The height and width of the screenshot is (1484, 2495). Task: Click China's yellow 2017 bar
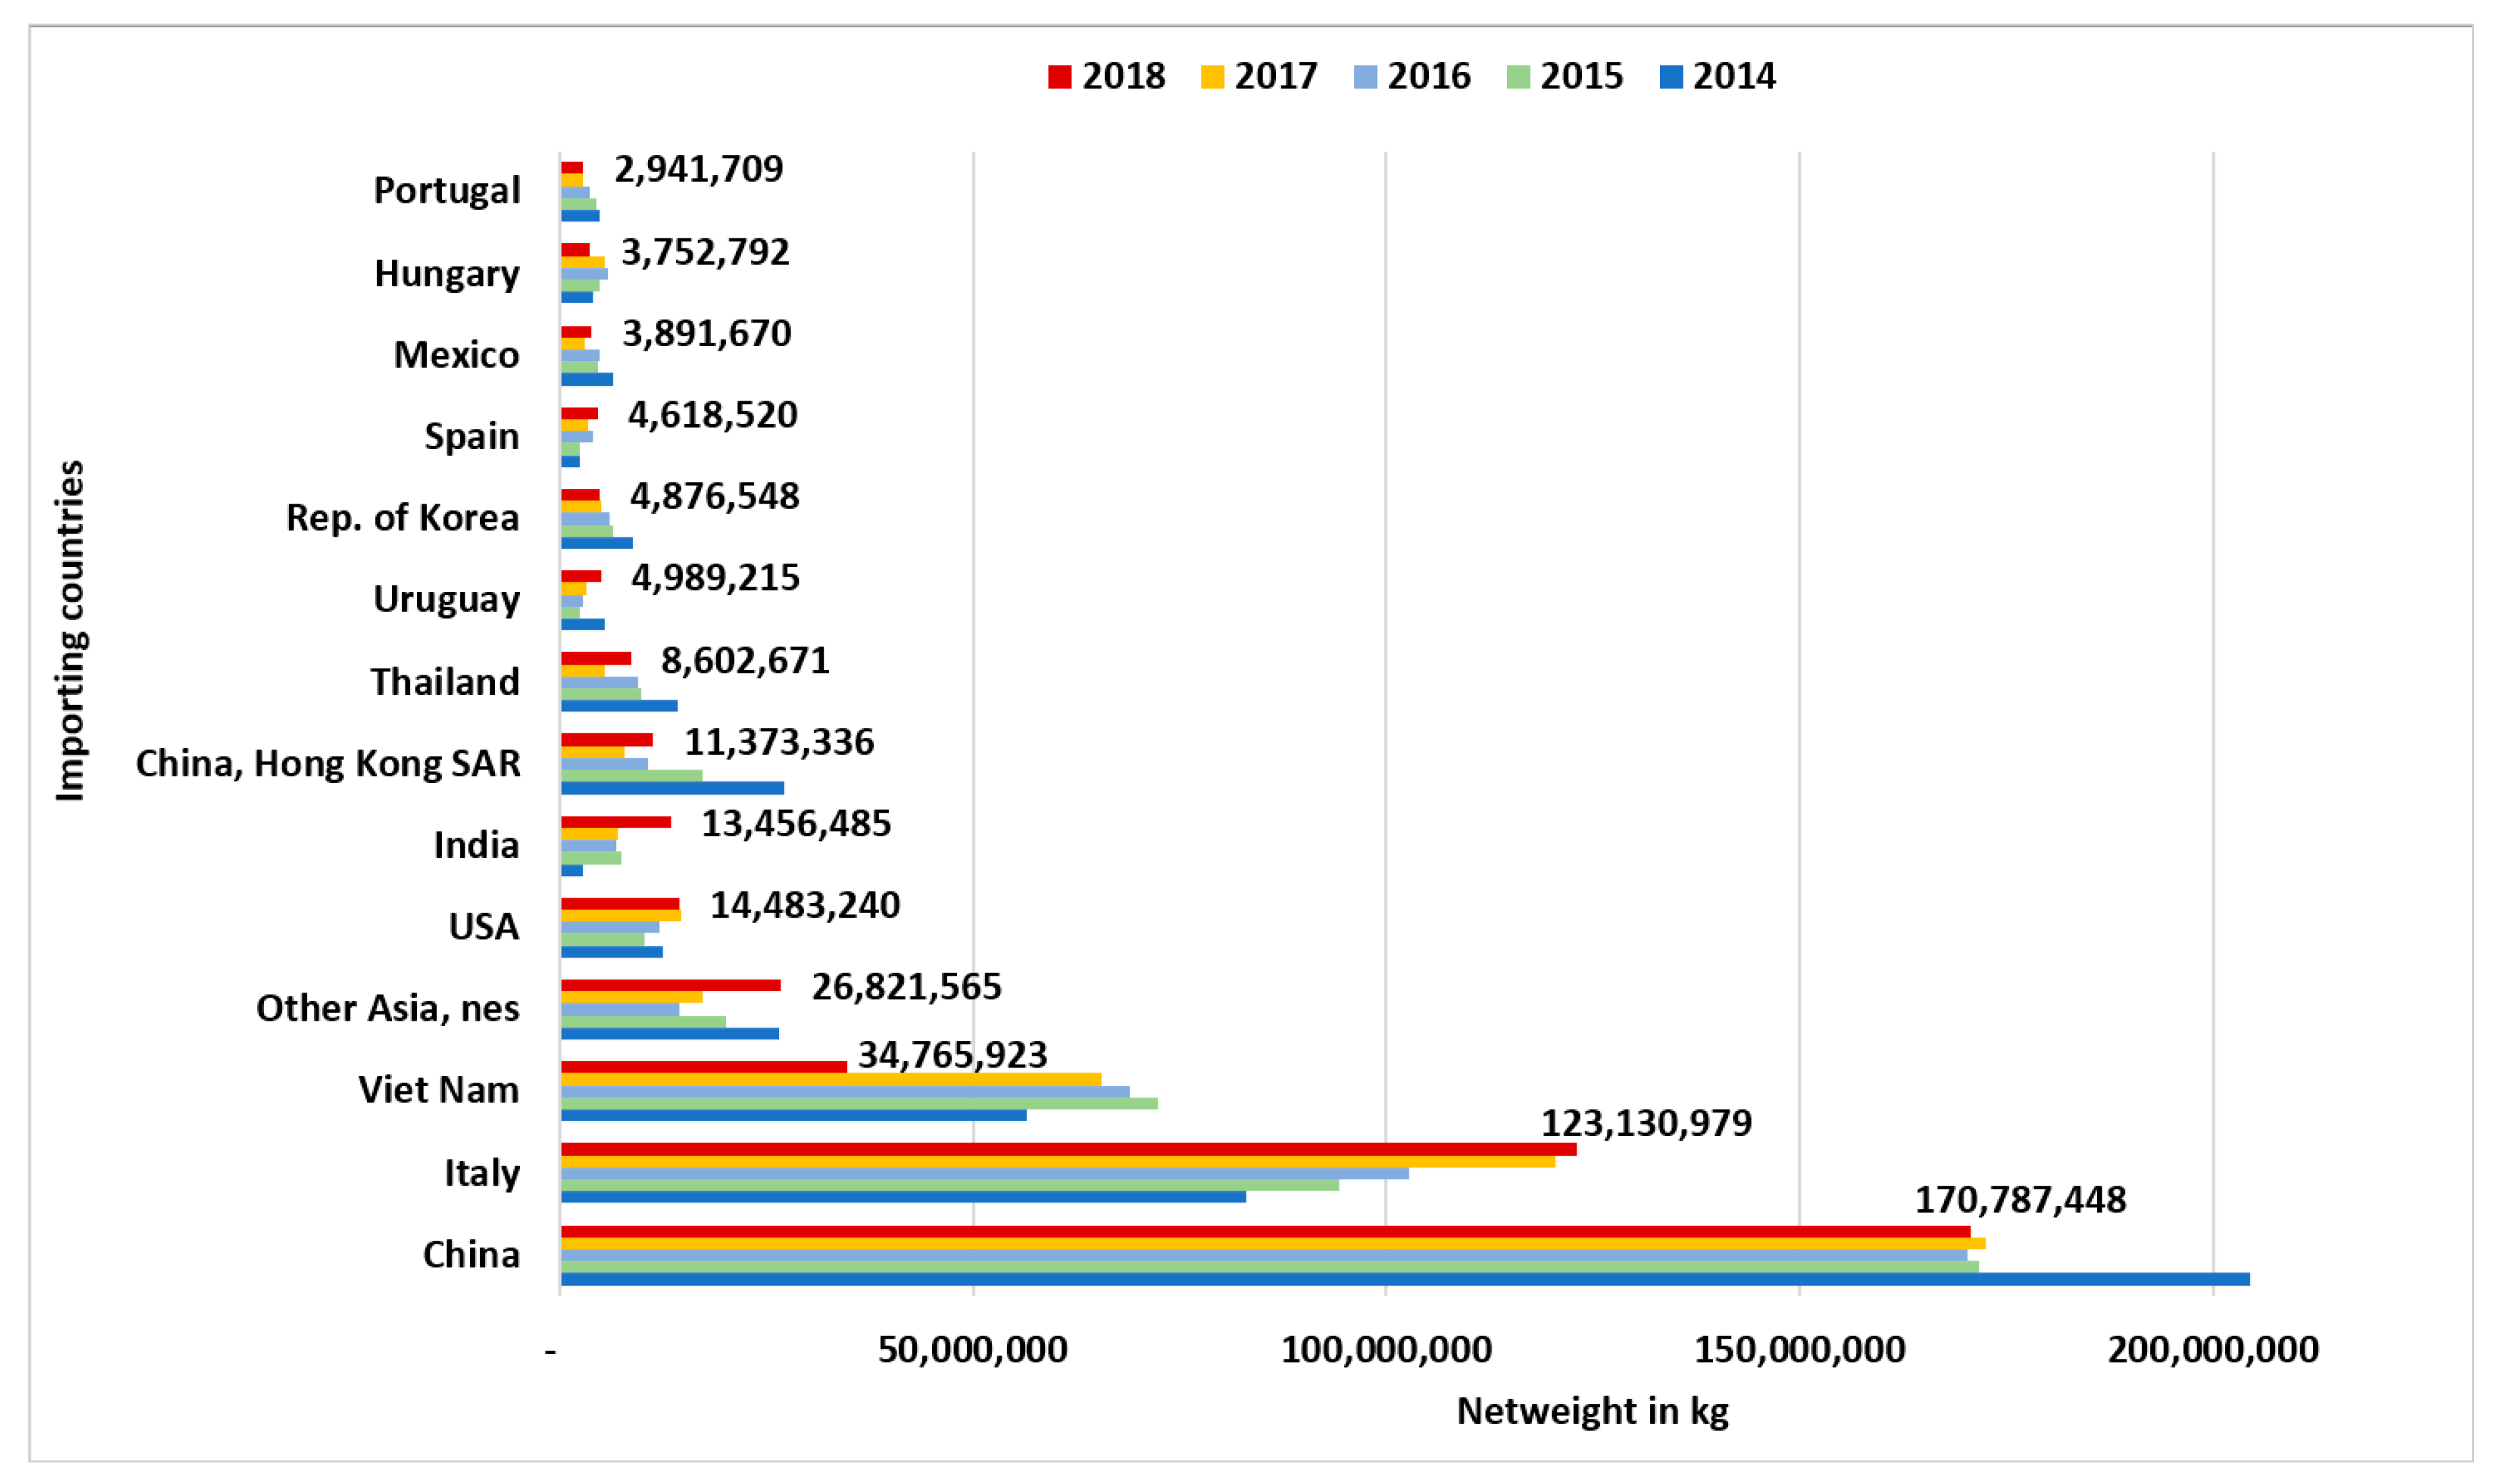[1273, 1244]
